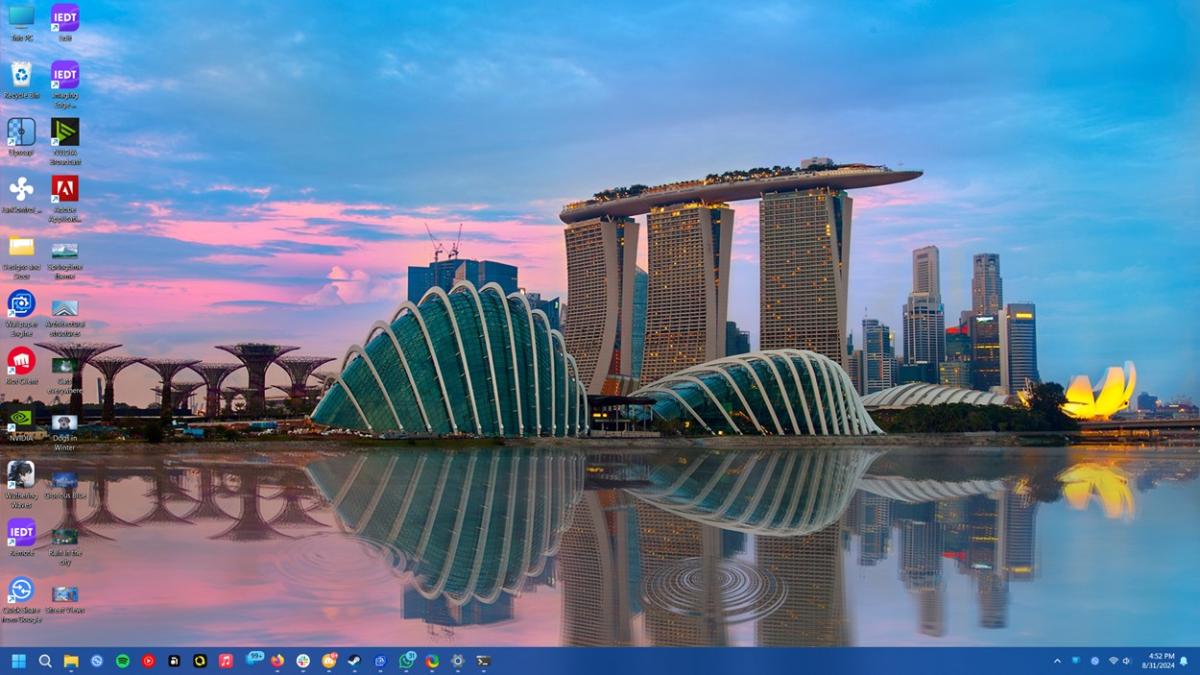Open File Explorer from the taskbar
Screen dimensions: 1200x675
point(71,661)
